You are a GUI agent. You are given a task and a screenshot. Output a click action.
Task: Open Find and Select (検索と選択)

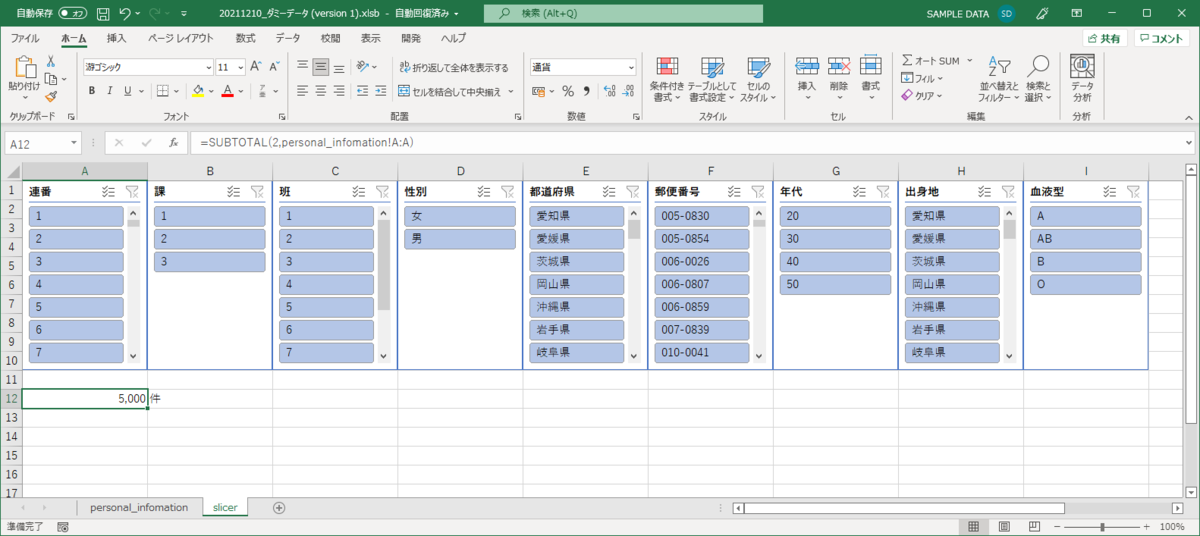(1039, 79)
